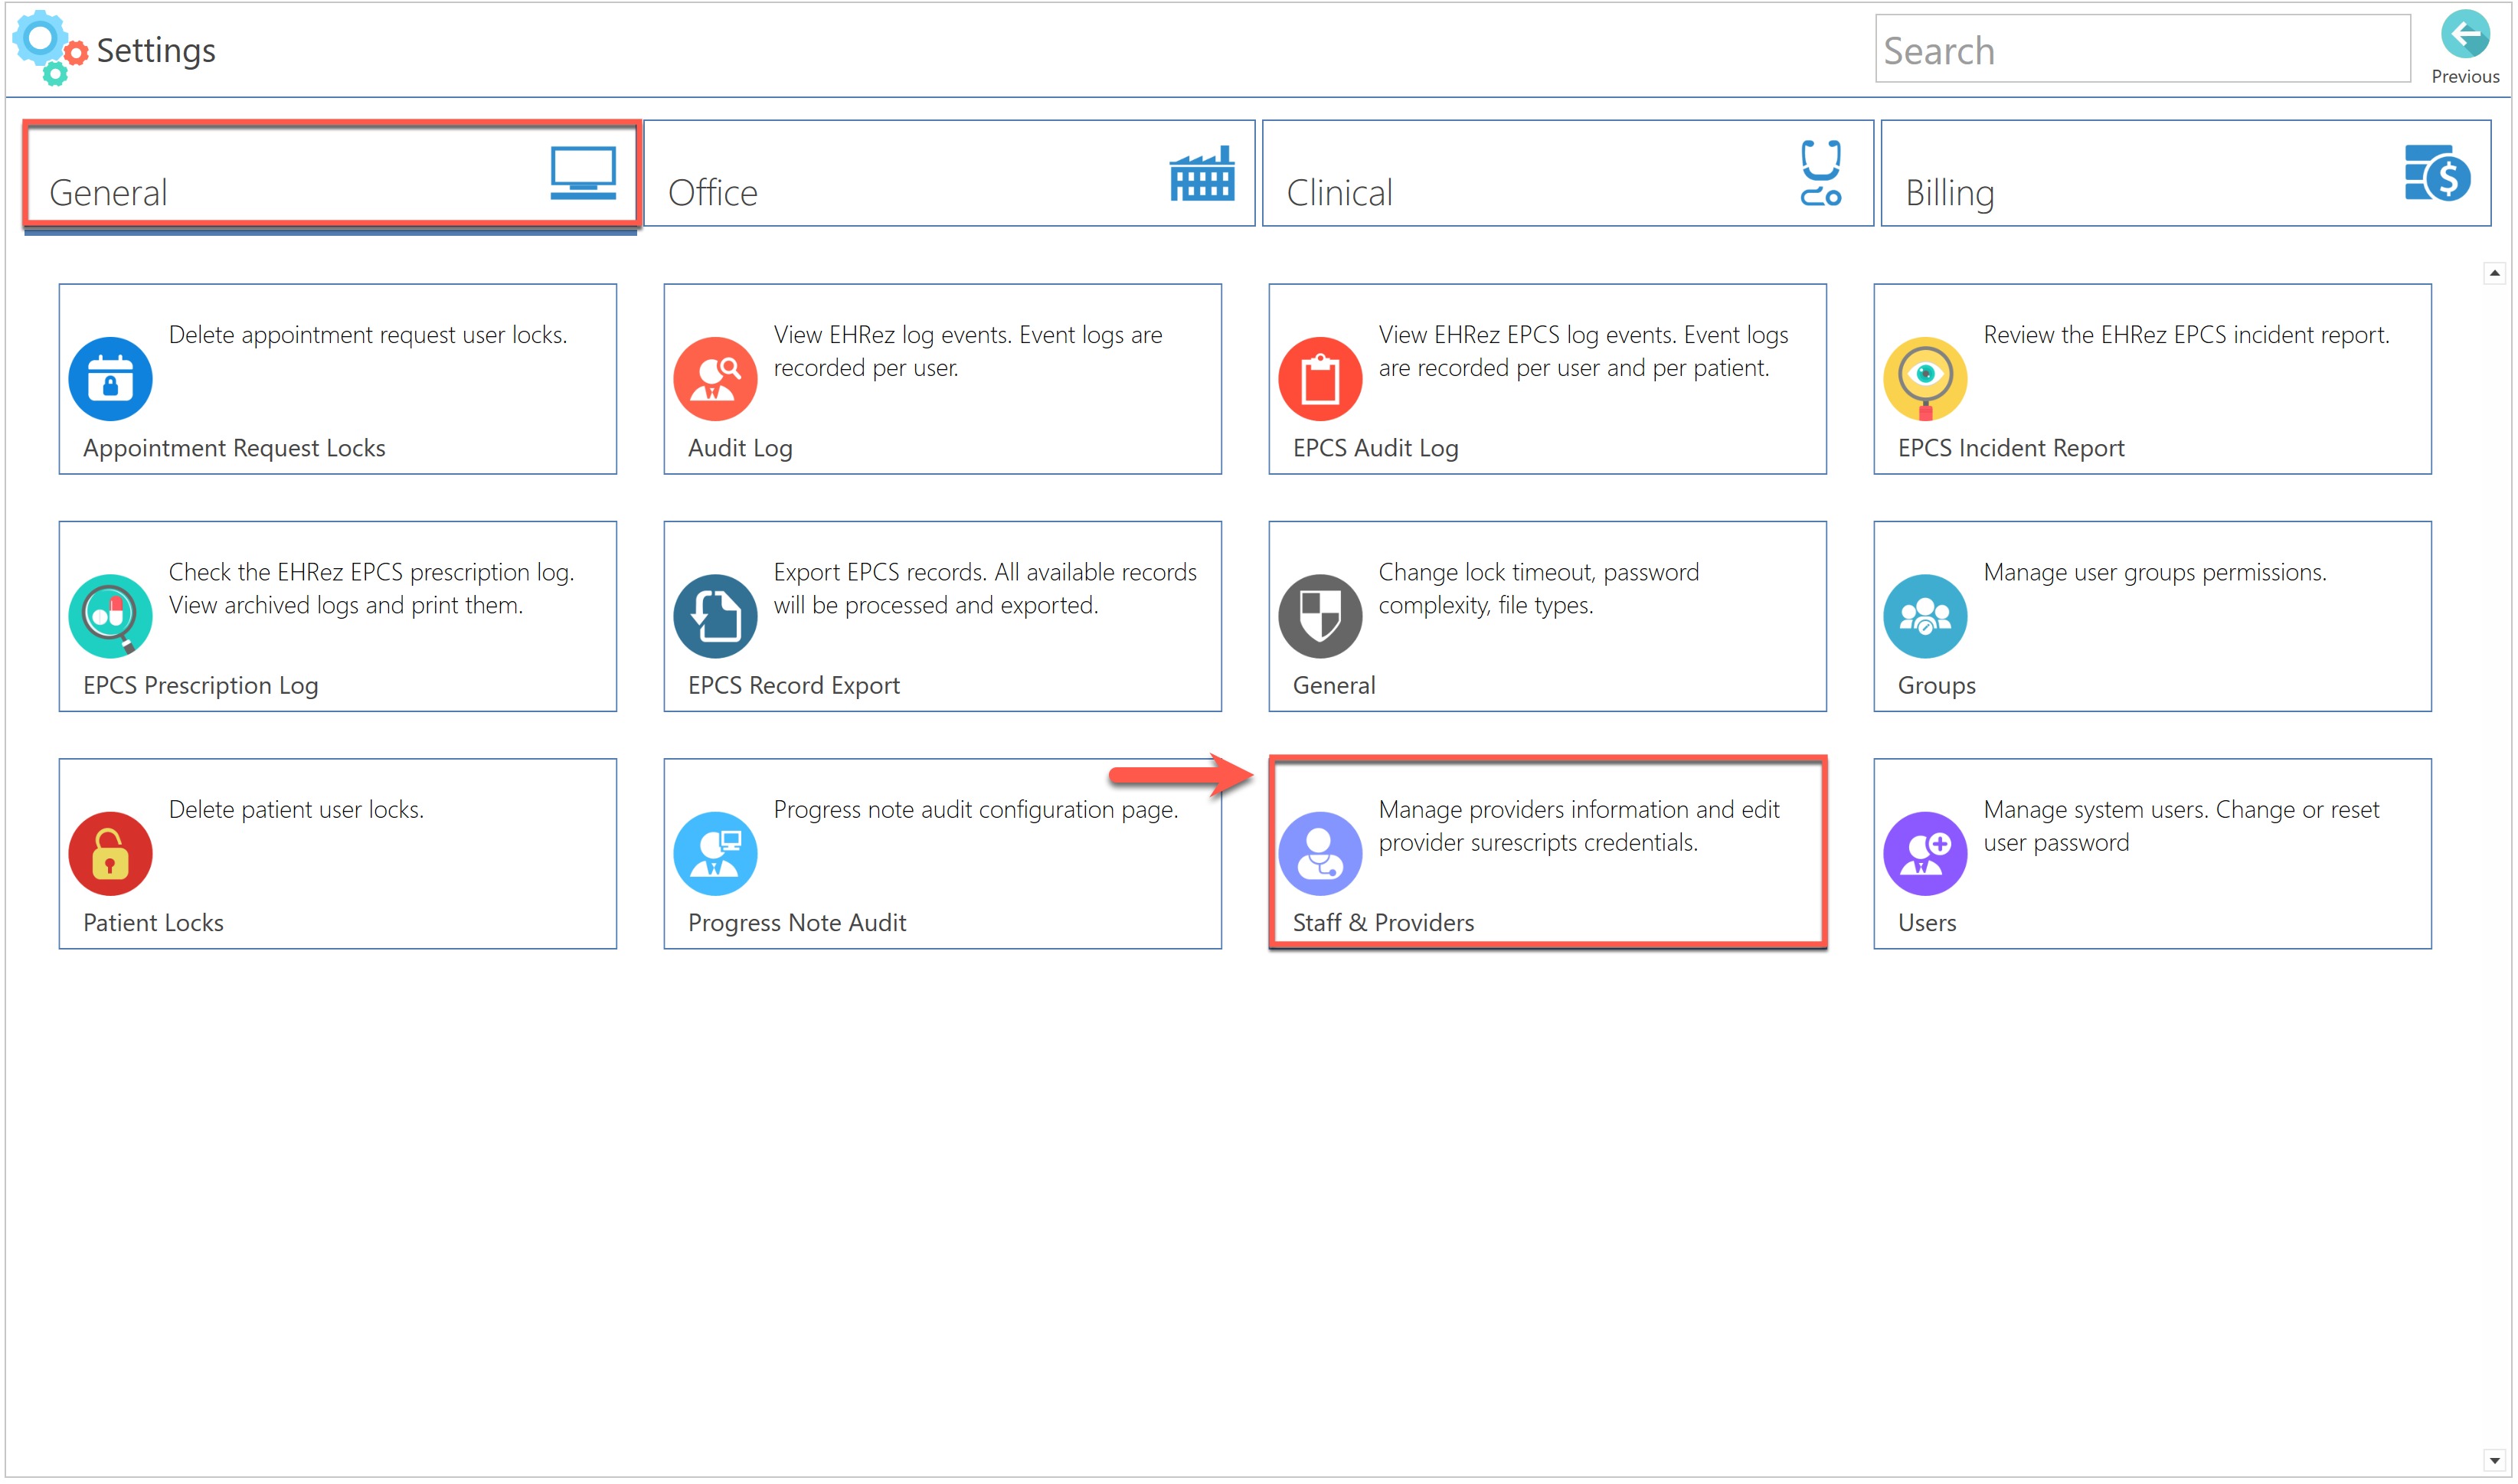The height and width of the screenshot is (1484, 2518).
Task: Click the Progress Note Audit icon
Action: click(x=715, y=853)
